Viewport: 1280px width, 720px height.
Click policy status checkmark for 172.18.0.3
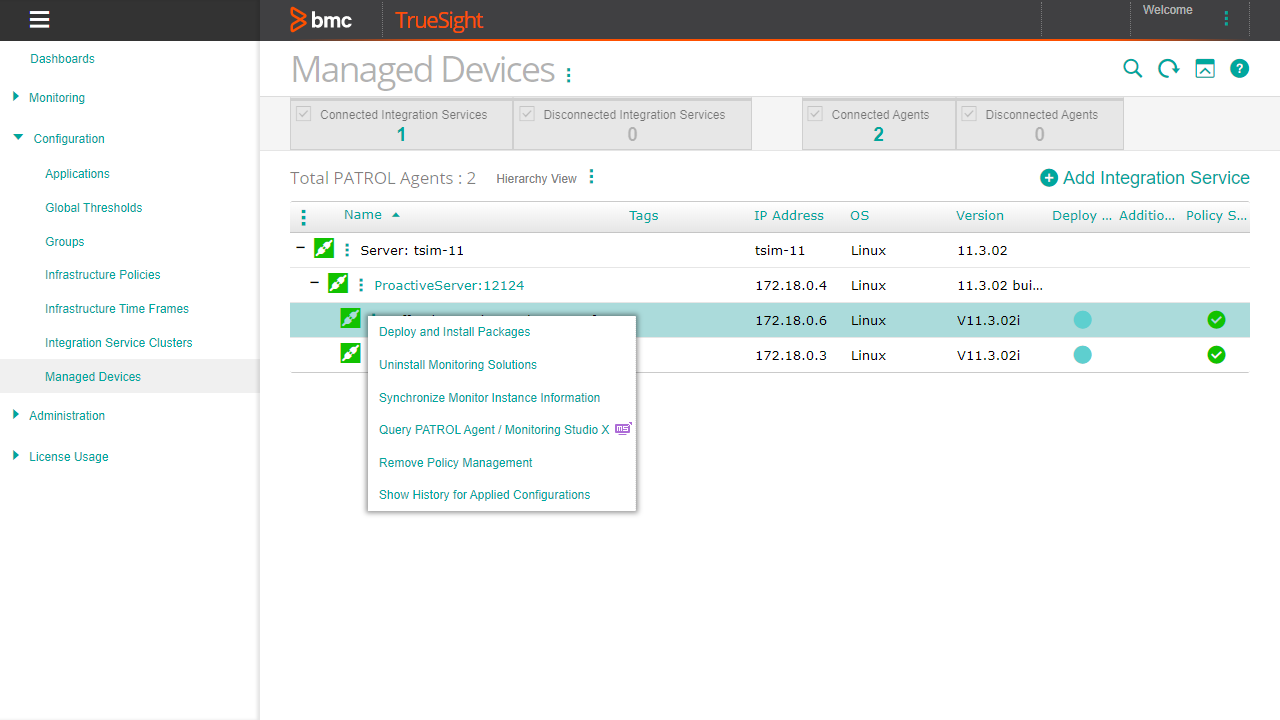1216,354
